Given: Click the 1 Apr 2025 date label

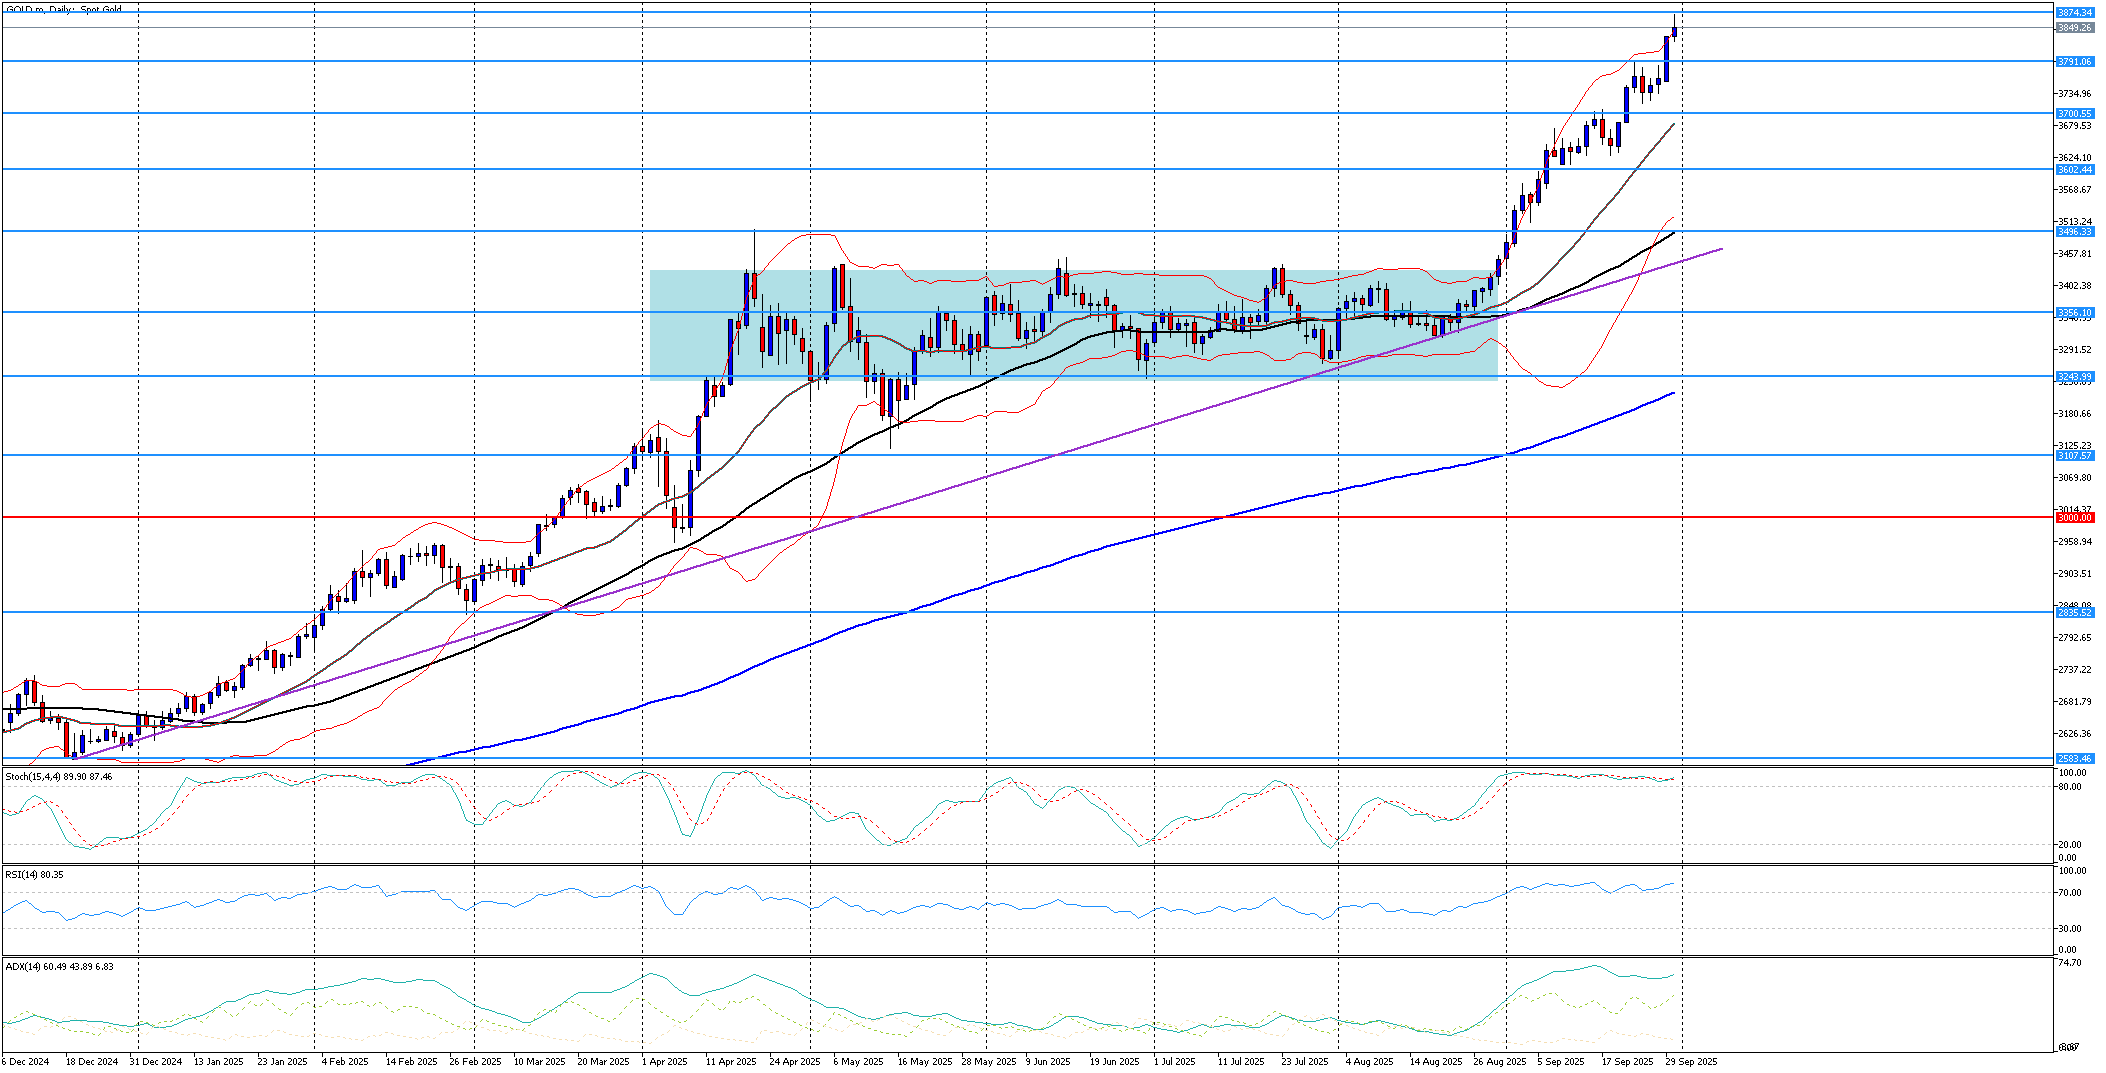Looking at the screenshot, I should point(665,1062).
